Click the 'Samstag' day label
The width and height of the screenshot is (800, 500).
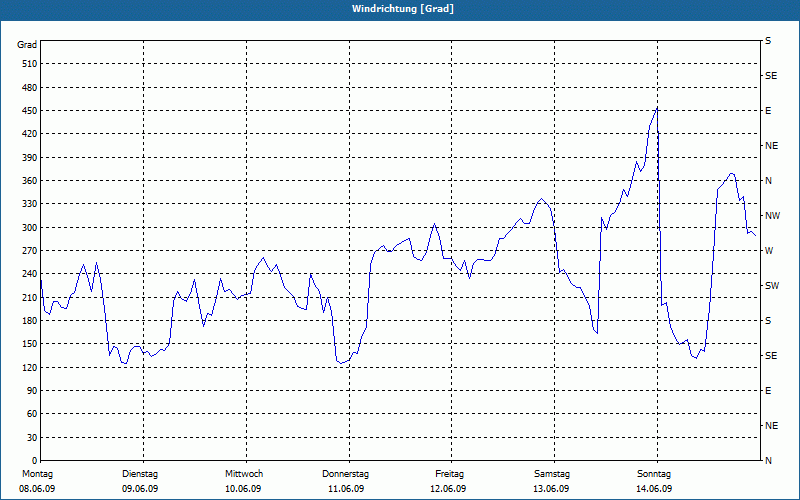point(552,474)
